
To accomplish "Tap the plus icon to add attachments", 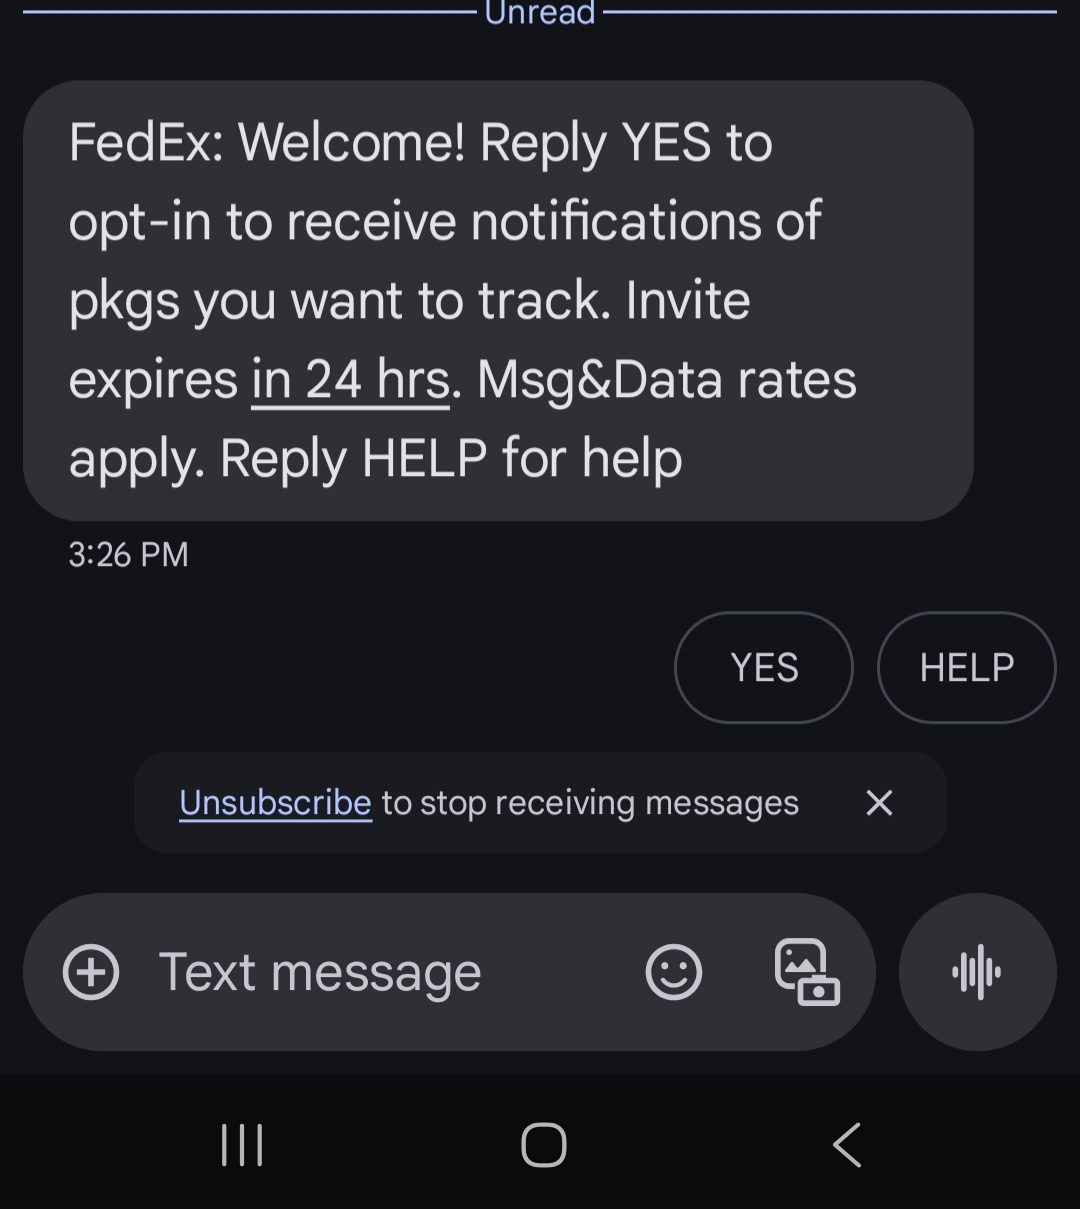I will click(x=91, y=972).
